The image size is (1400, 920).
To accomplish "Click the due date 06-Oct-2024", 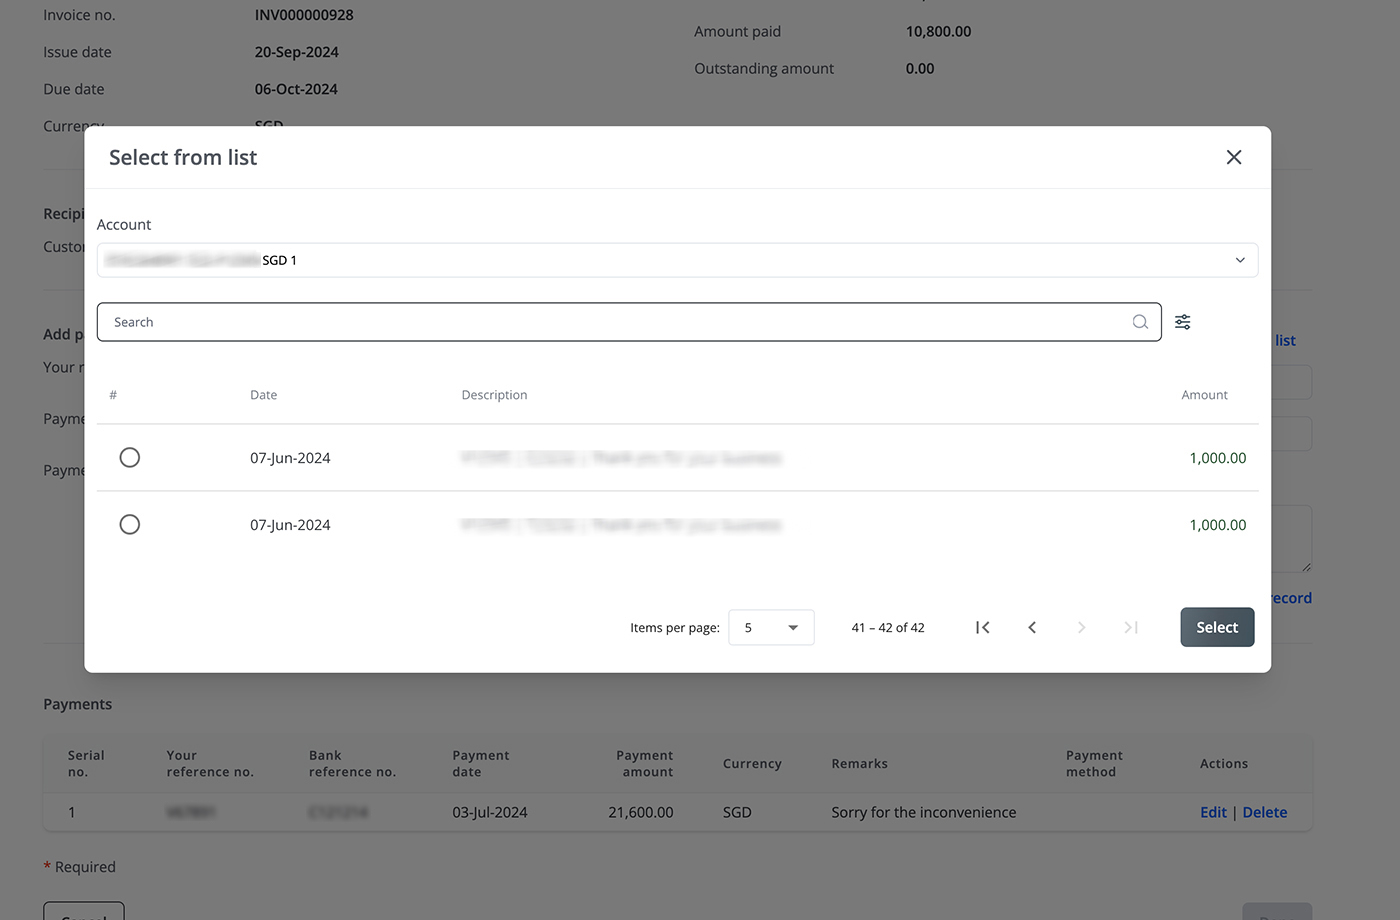I will point(296,89).
